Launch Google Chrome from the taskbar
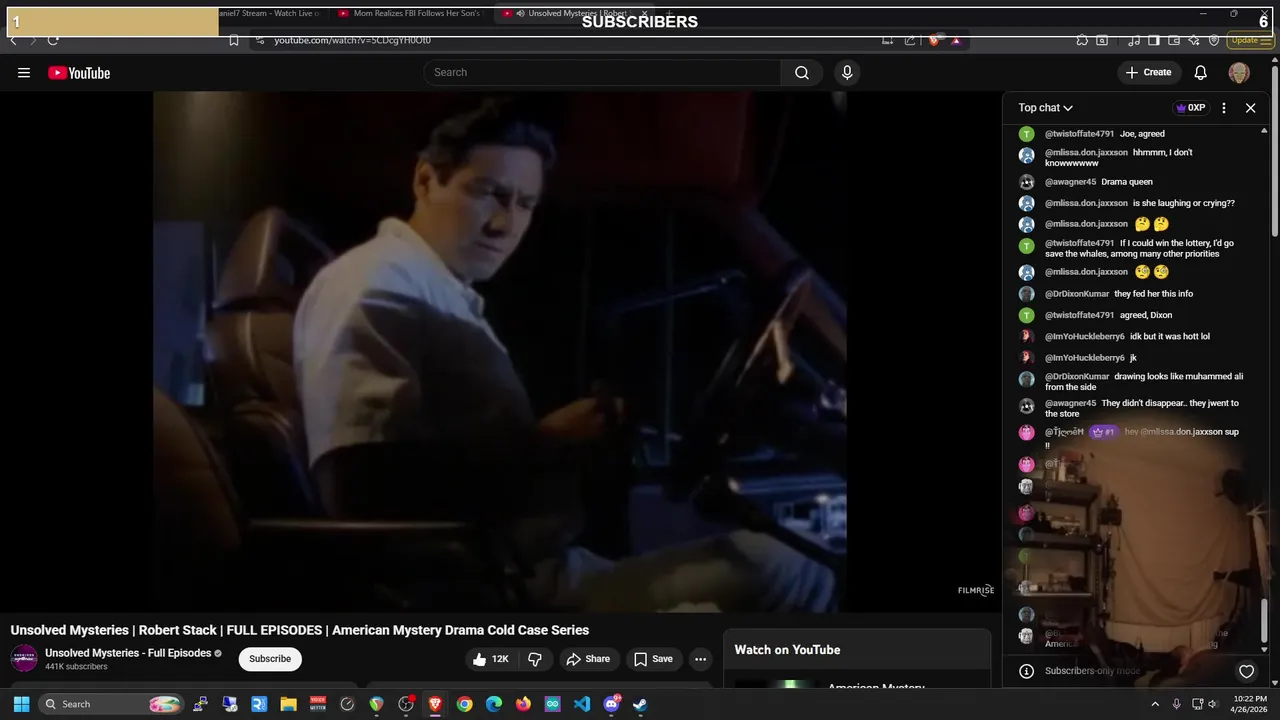 [x=465, y=704]
